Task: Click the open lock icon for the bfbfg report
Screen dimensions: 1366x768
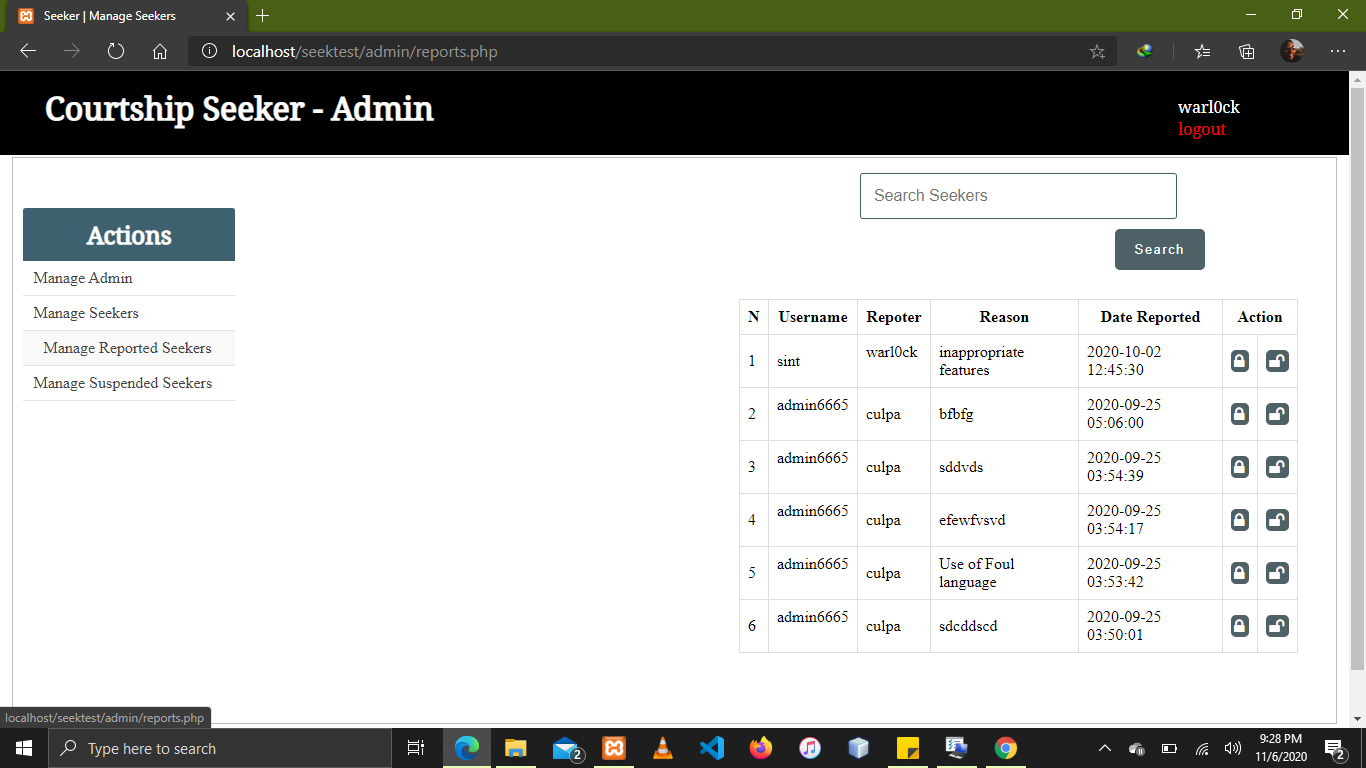Action: click(x=1277, y=414)
